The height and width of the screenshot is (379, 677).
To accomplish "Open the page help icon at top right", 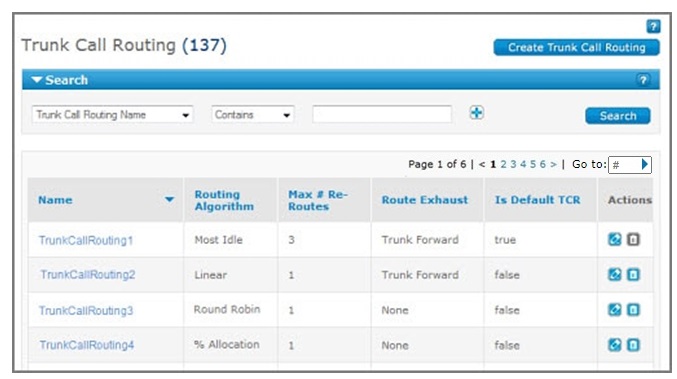I will click(x=653, y=26).
